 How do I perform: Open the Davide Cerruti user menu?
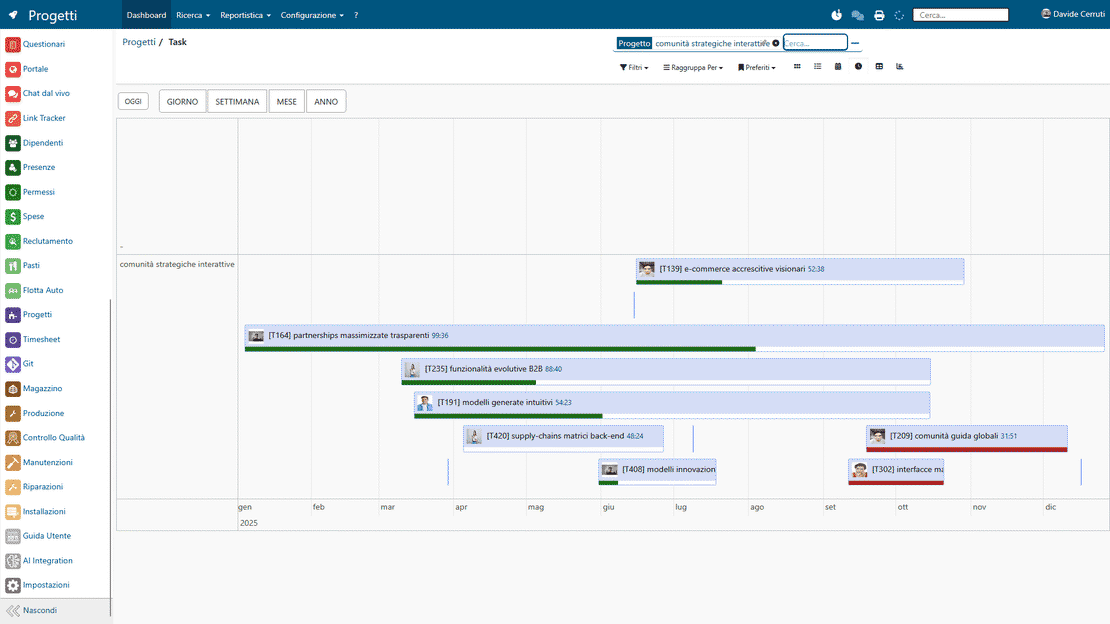coord(1072,14)
